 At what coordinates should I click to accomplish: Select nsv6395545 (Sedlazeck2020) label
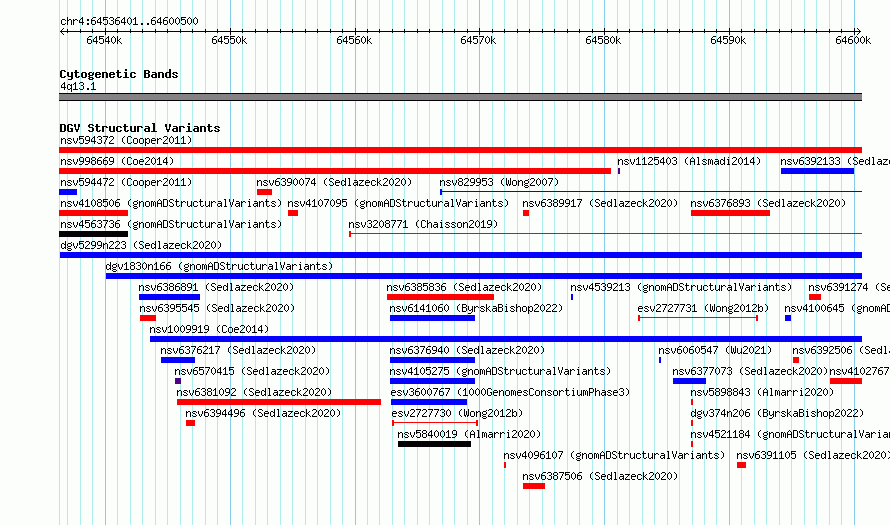pos(217,308)
